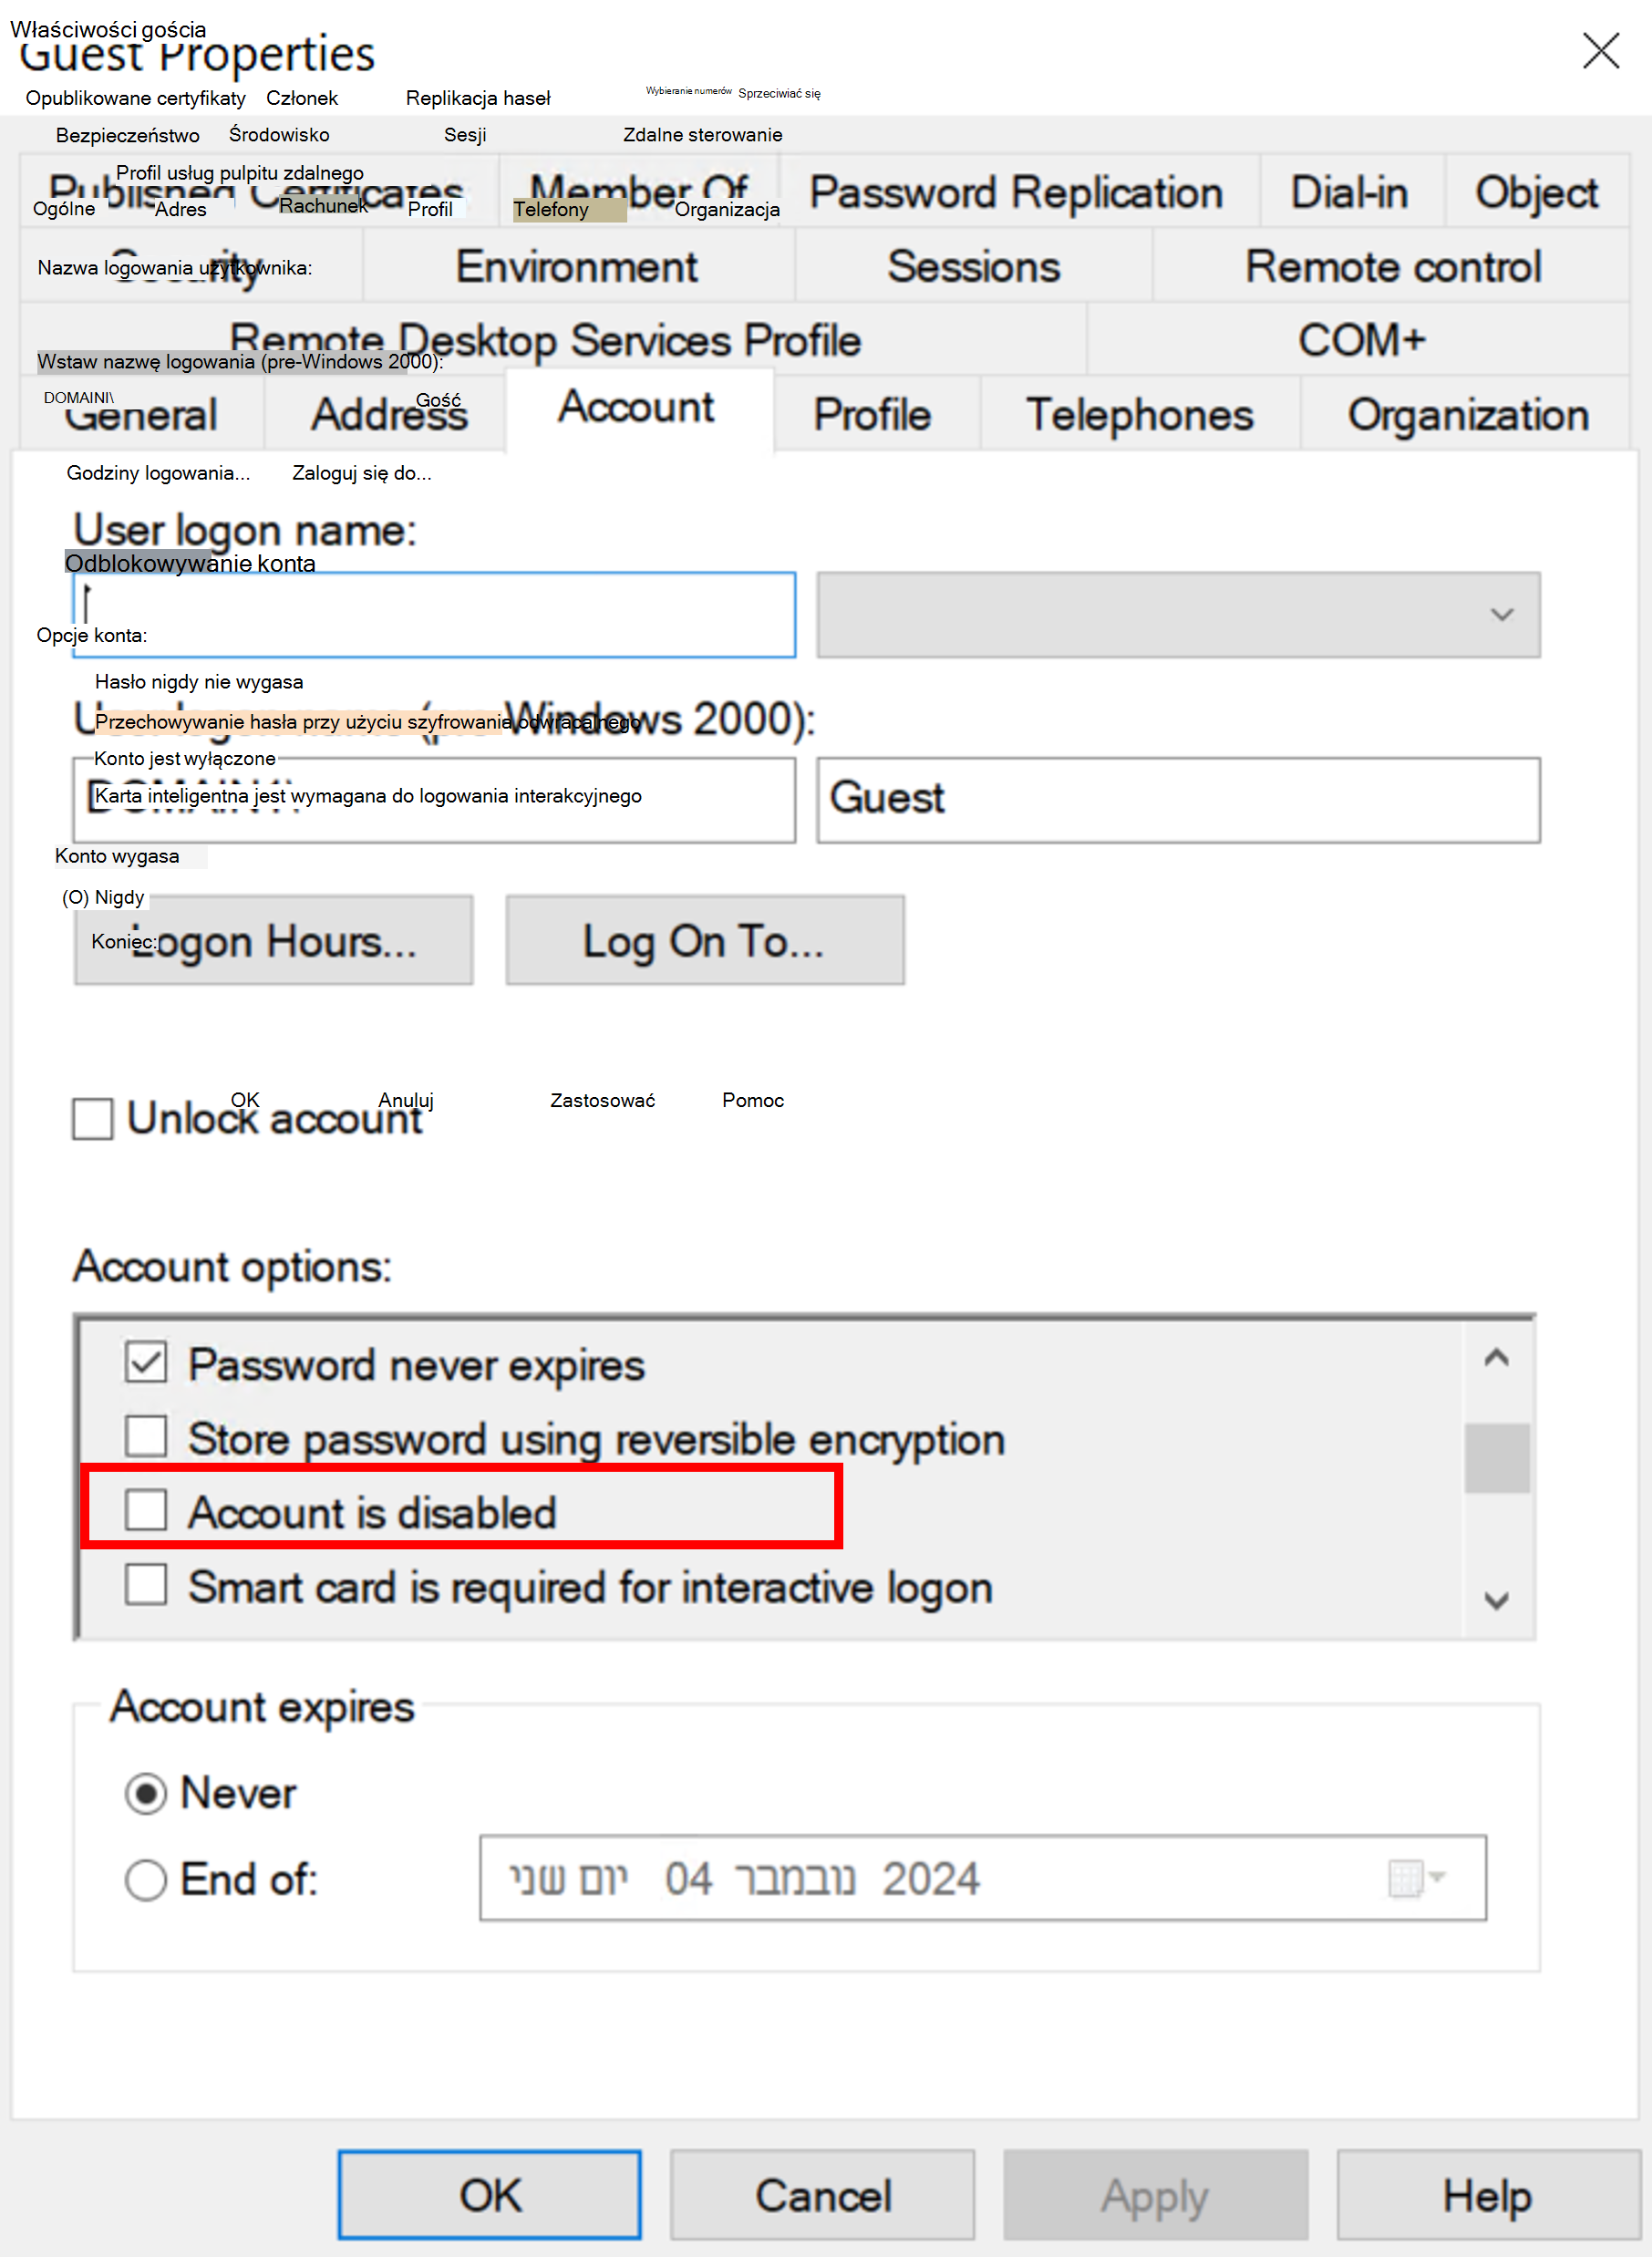Open the Organization tab

pos(1467,414)
